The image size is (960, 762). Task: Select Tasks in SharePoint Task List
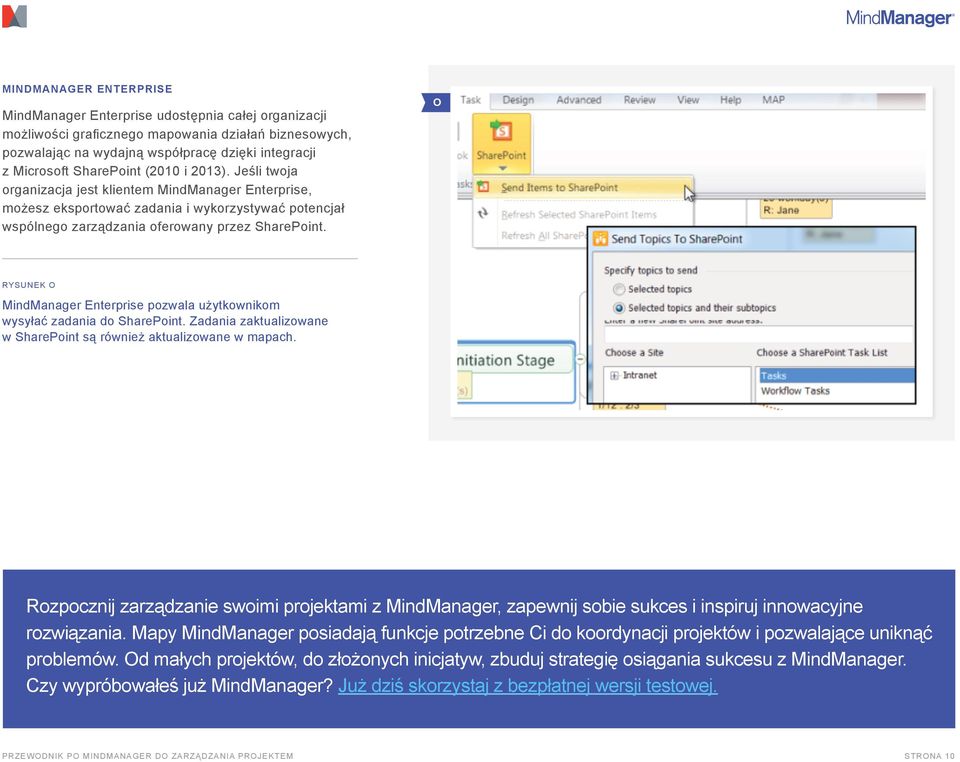click(x=837, y=376)
